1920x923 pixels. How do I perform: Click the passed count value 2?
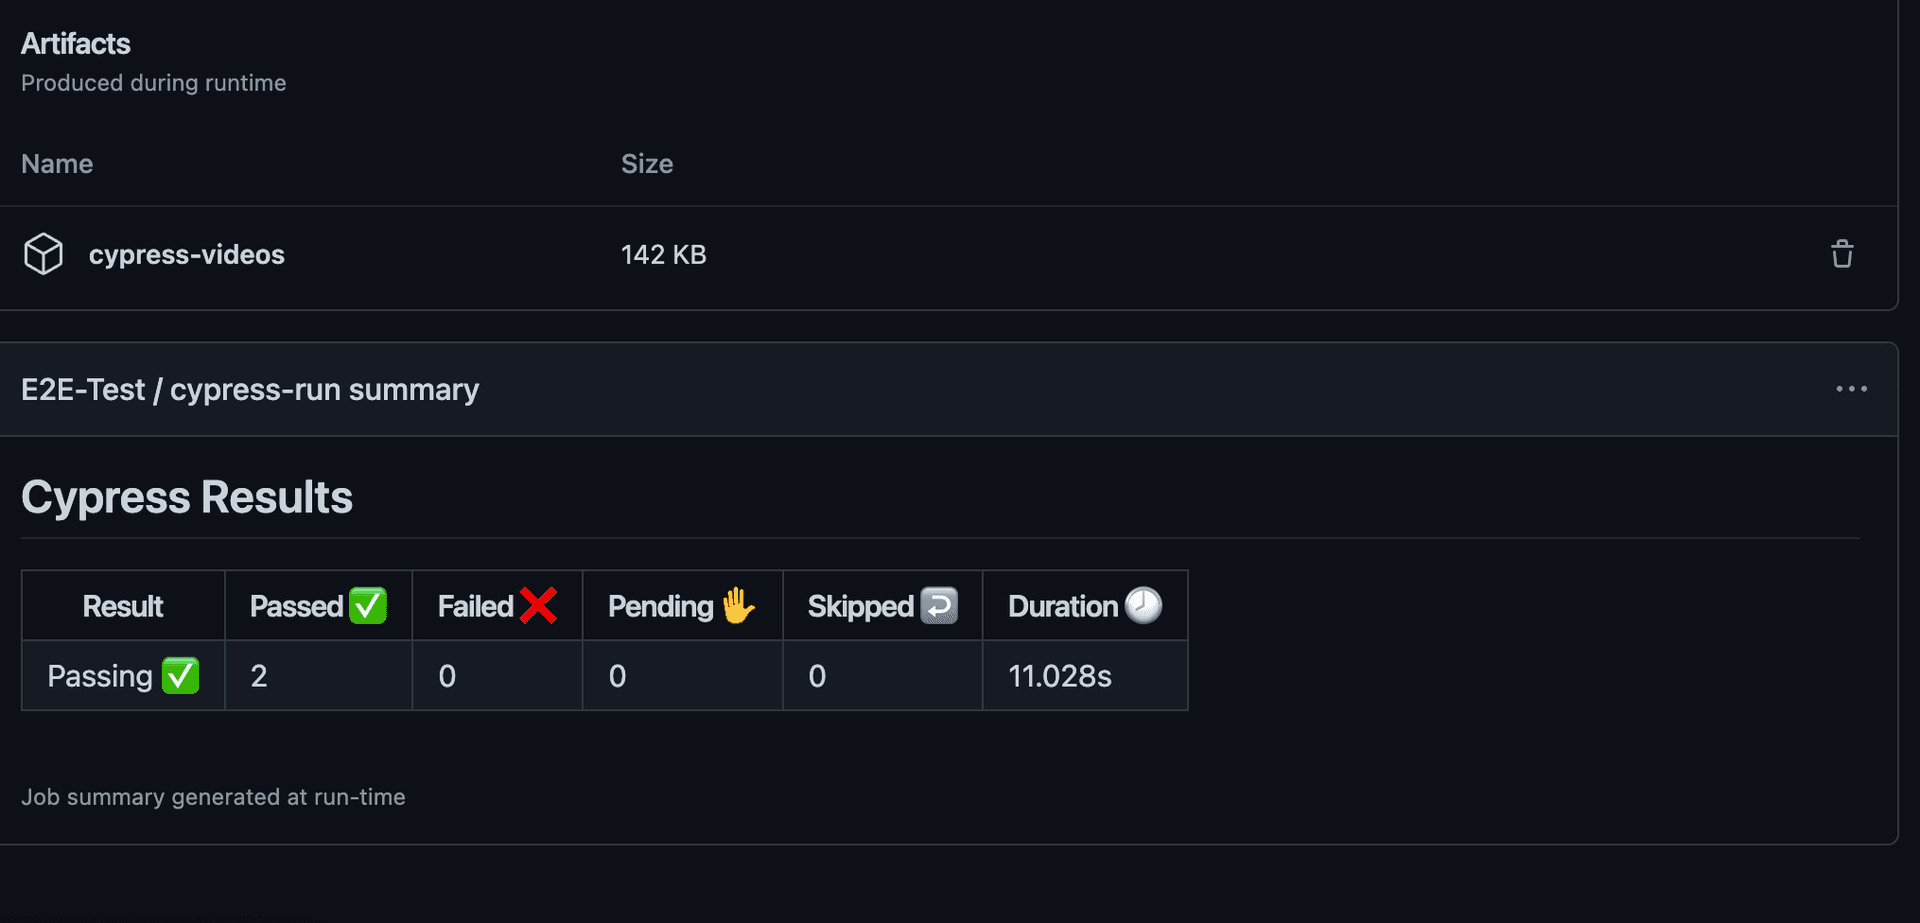pyautogui.click(x=259, y=677)
